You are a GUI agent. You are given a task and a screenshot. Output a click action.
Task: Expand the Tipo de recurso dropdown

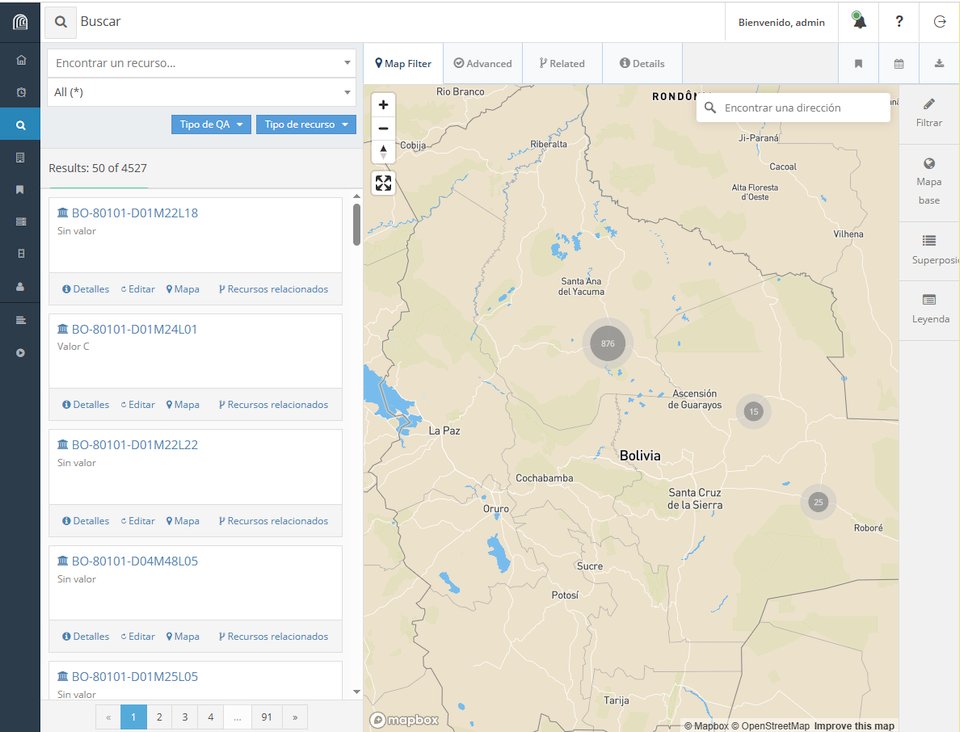click(306, 125)
